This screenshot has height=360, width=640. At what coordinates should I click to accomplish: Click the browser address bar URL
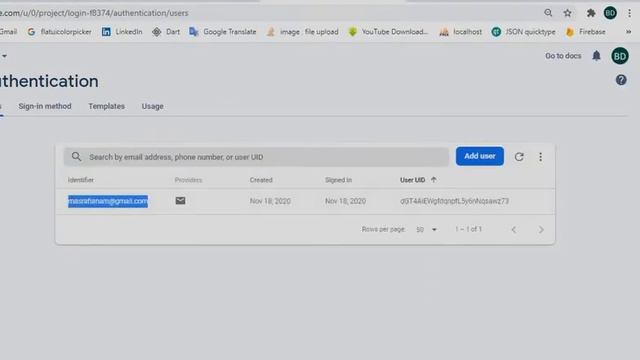94,13
